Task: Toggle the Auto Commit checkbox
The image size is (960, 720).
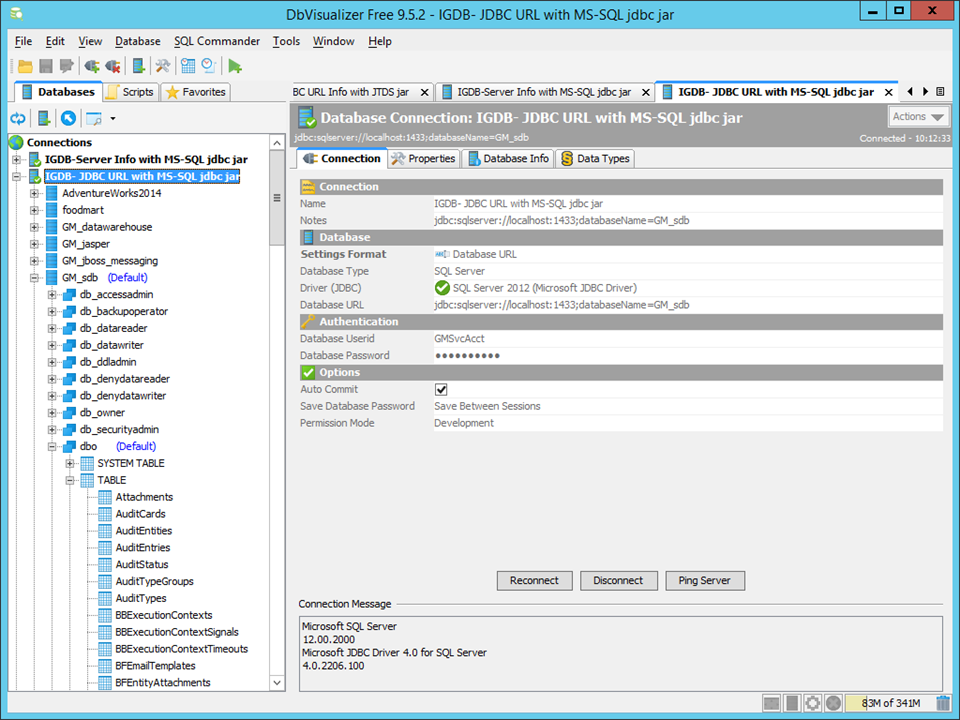Action: click(441, 389)
